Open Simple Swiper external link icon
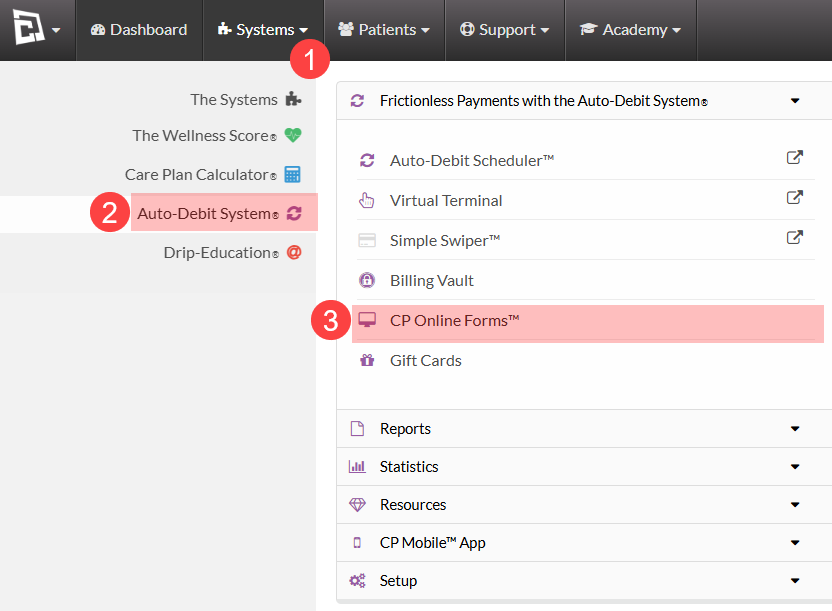This screenshot has height=611, width=832. 794,237
